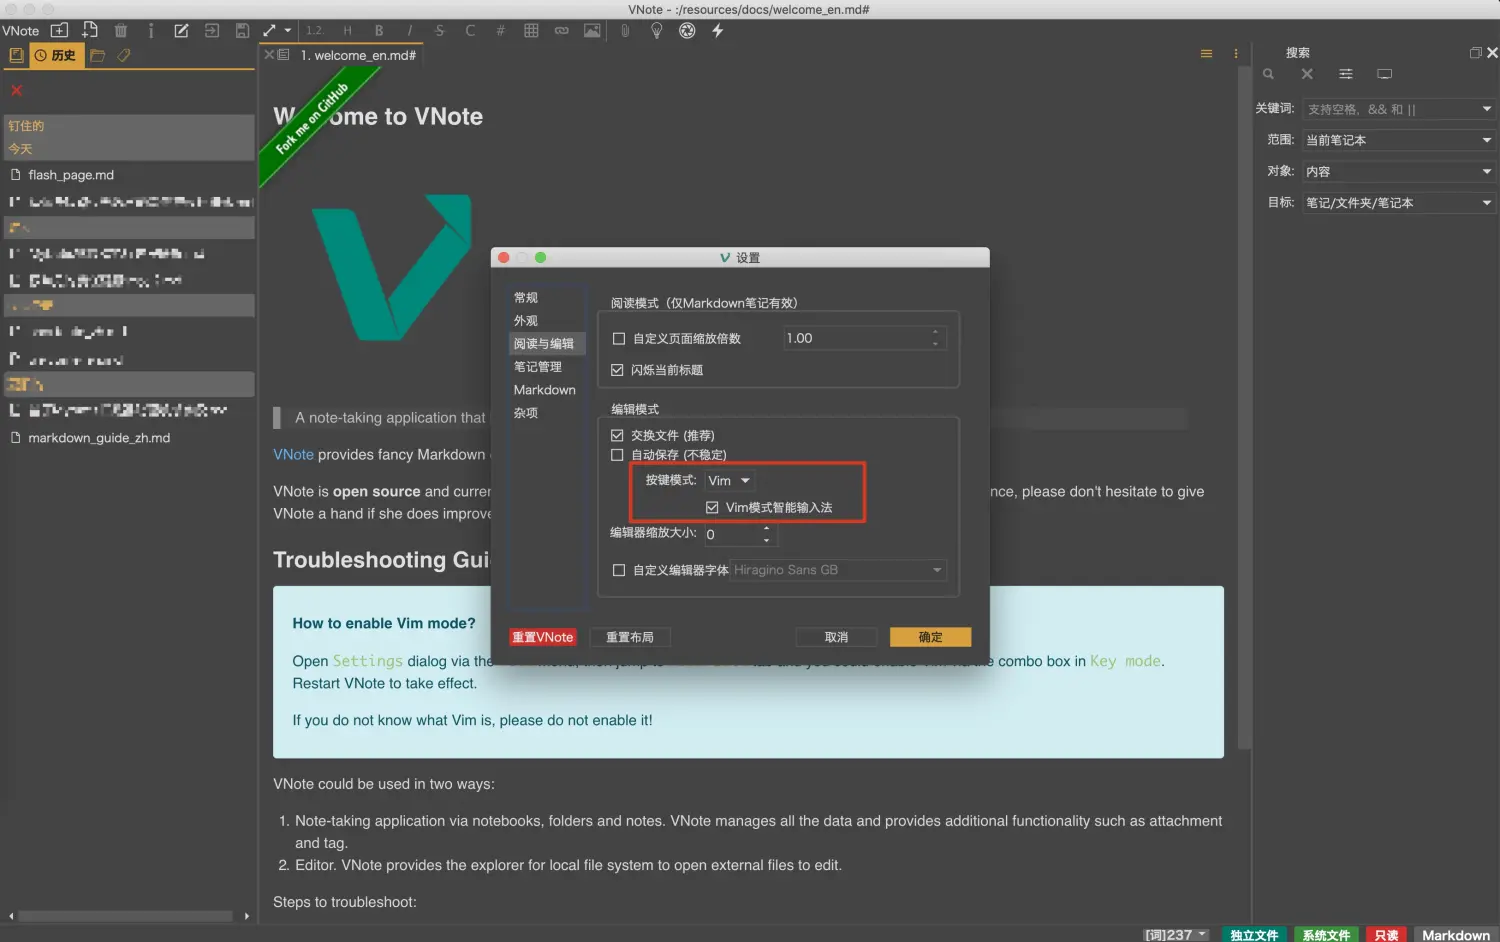Insert an image using picture icon
Image resolution: width=1500 pixels, height=942 pixels.
pyautogui.click(x=592, y=31)
